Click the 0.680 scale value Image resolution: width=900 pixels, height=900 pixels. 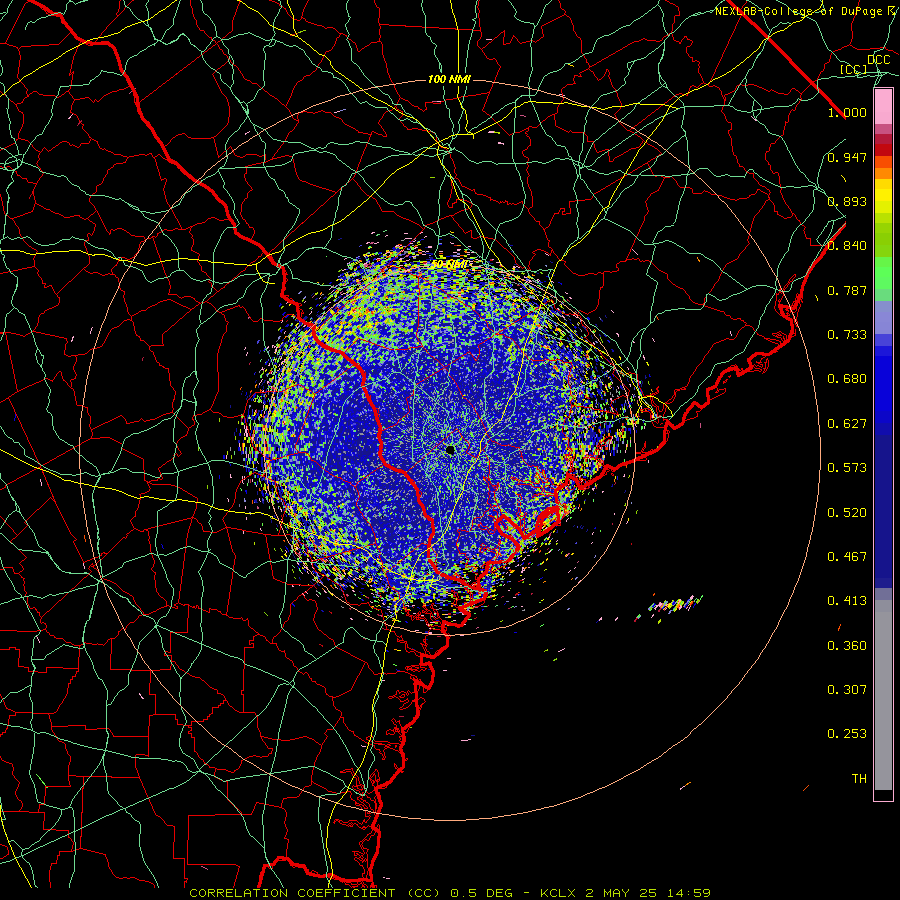coord(847,379)
